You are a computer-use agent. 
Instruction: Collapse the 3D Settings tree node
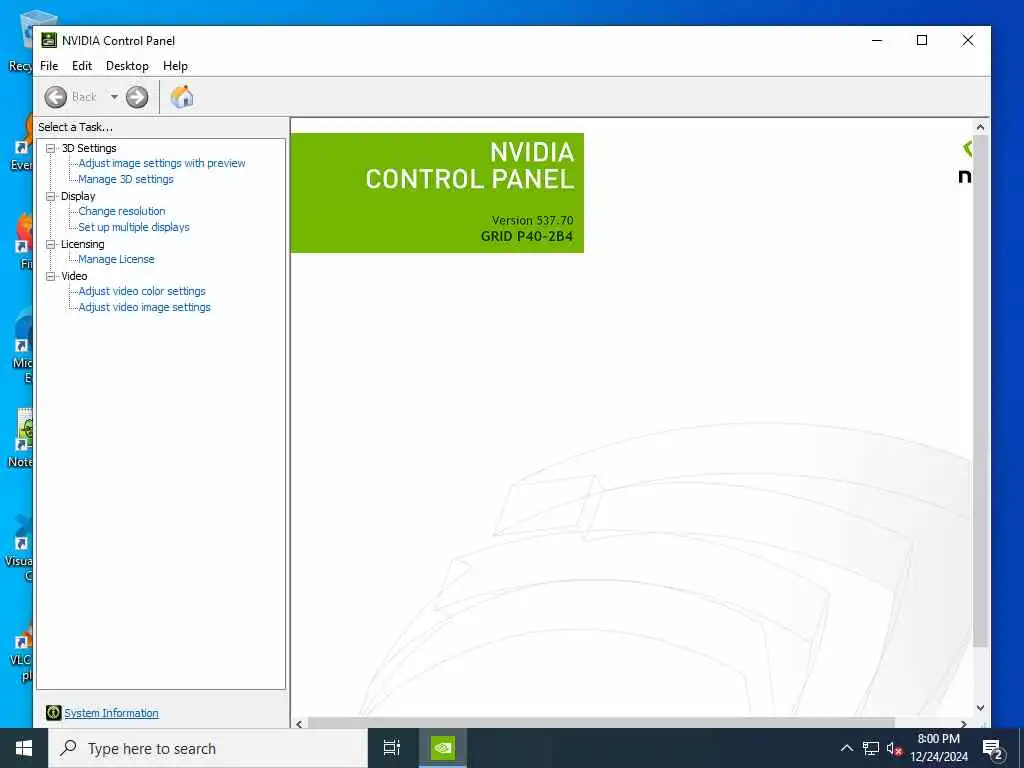[x=50, y=148]
